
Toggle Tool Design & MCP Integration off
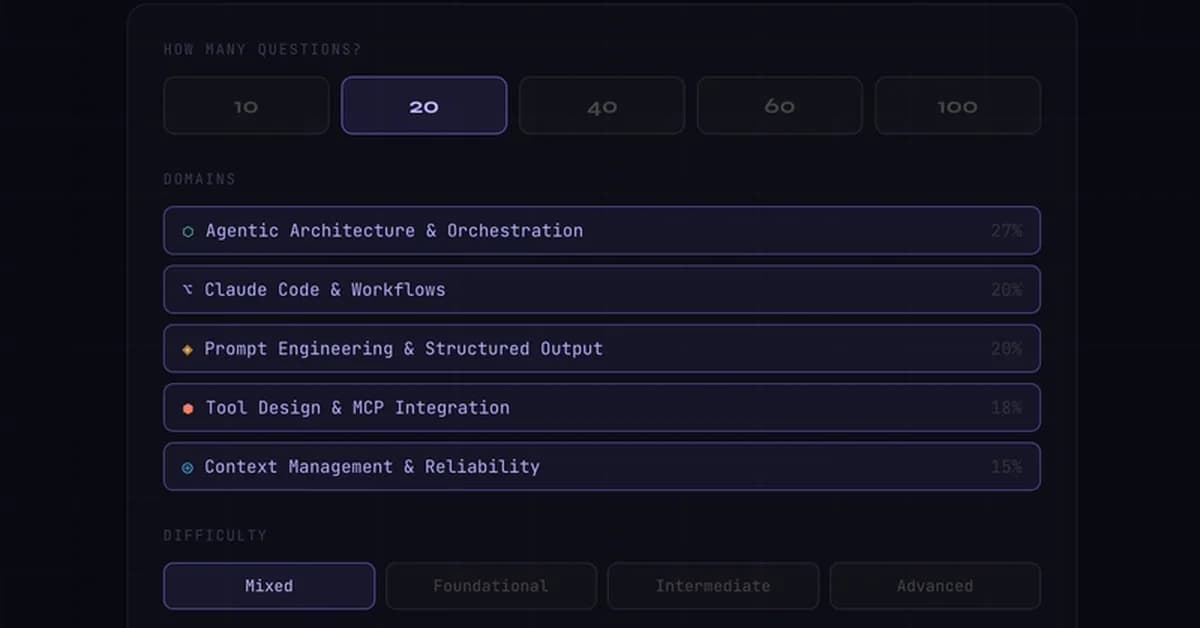(600, 407)
